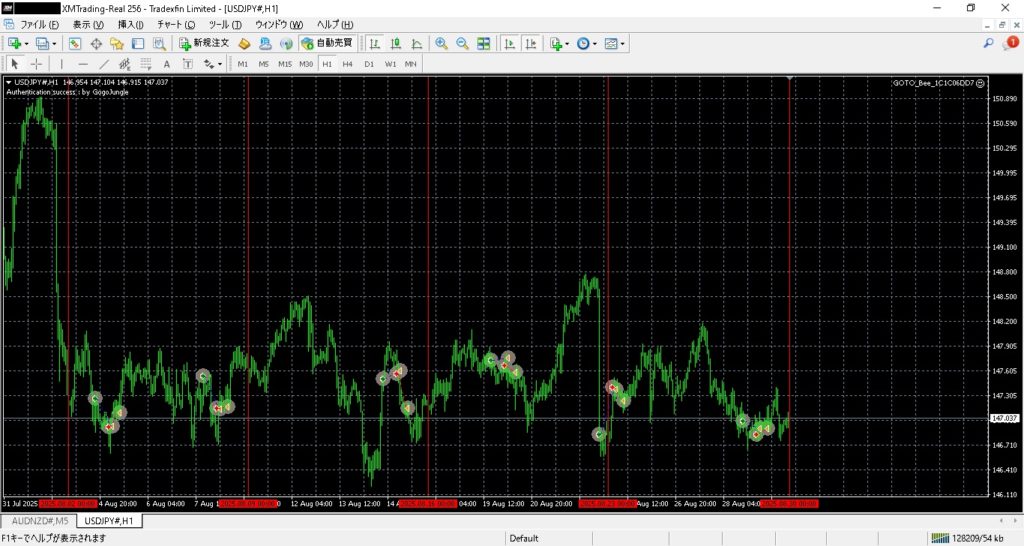Click the zoom out magnifier icon
The height and width of the screenshot is (546, 1024).
(x=462, y=44)
